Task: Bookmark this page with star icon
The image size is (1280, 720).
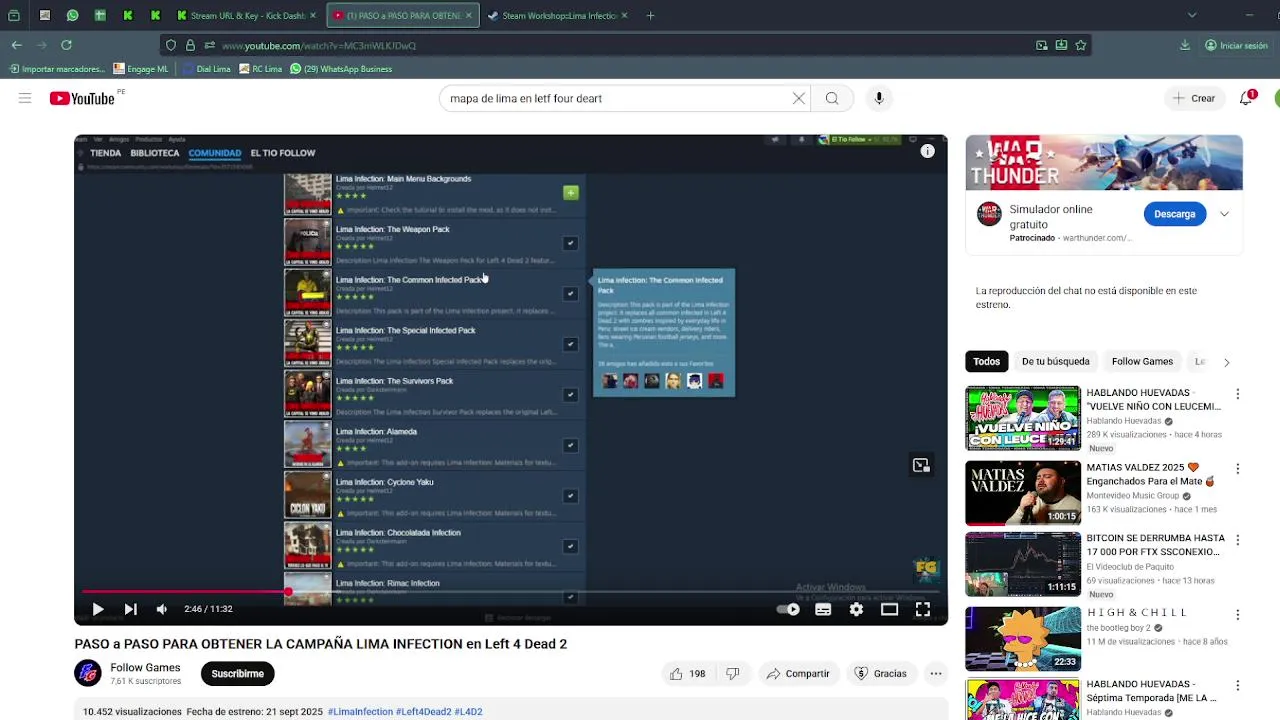Action: coord(1081,45)
